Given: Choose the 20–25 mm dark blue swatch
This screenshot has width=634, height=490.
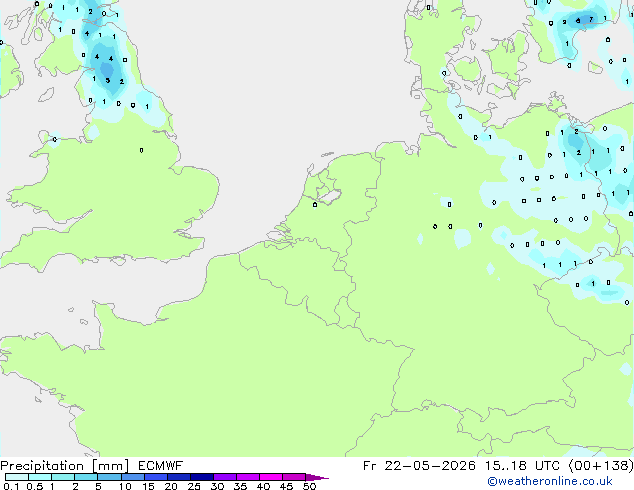Looking at the screenshot, I should click(178, 477).
